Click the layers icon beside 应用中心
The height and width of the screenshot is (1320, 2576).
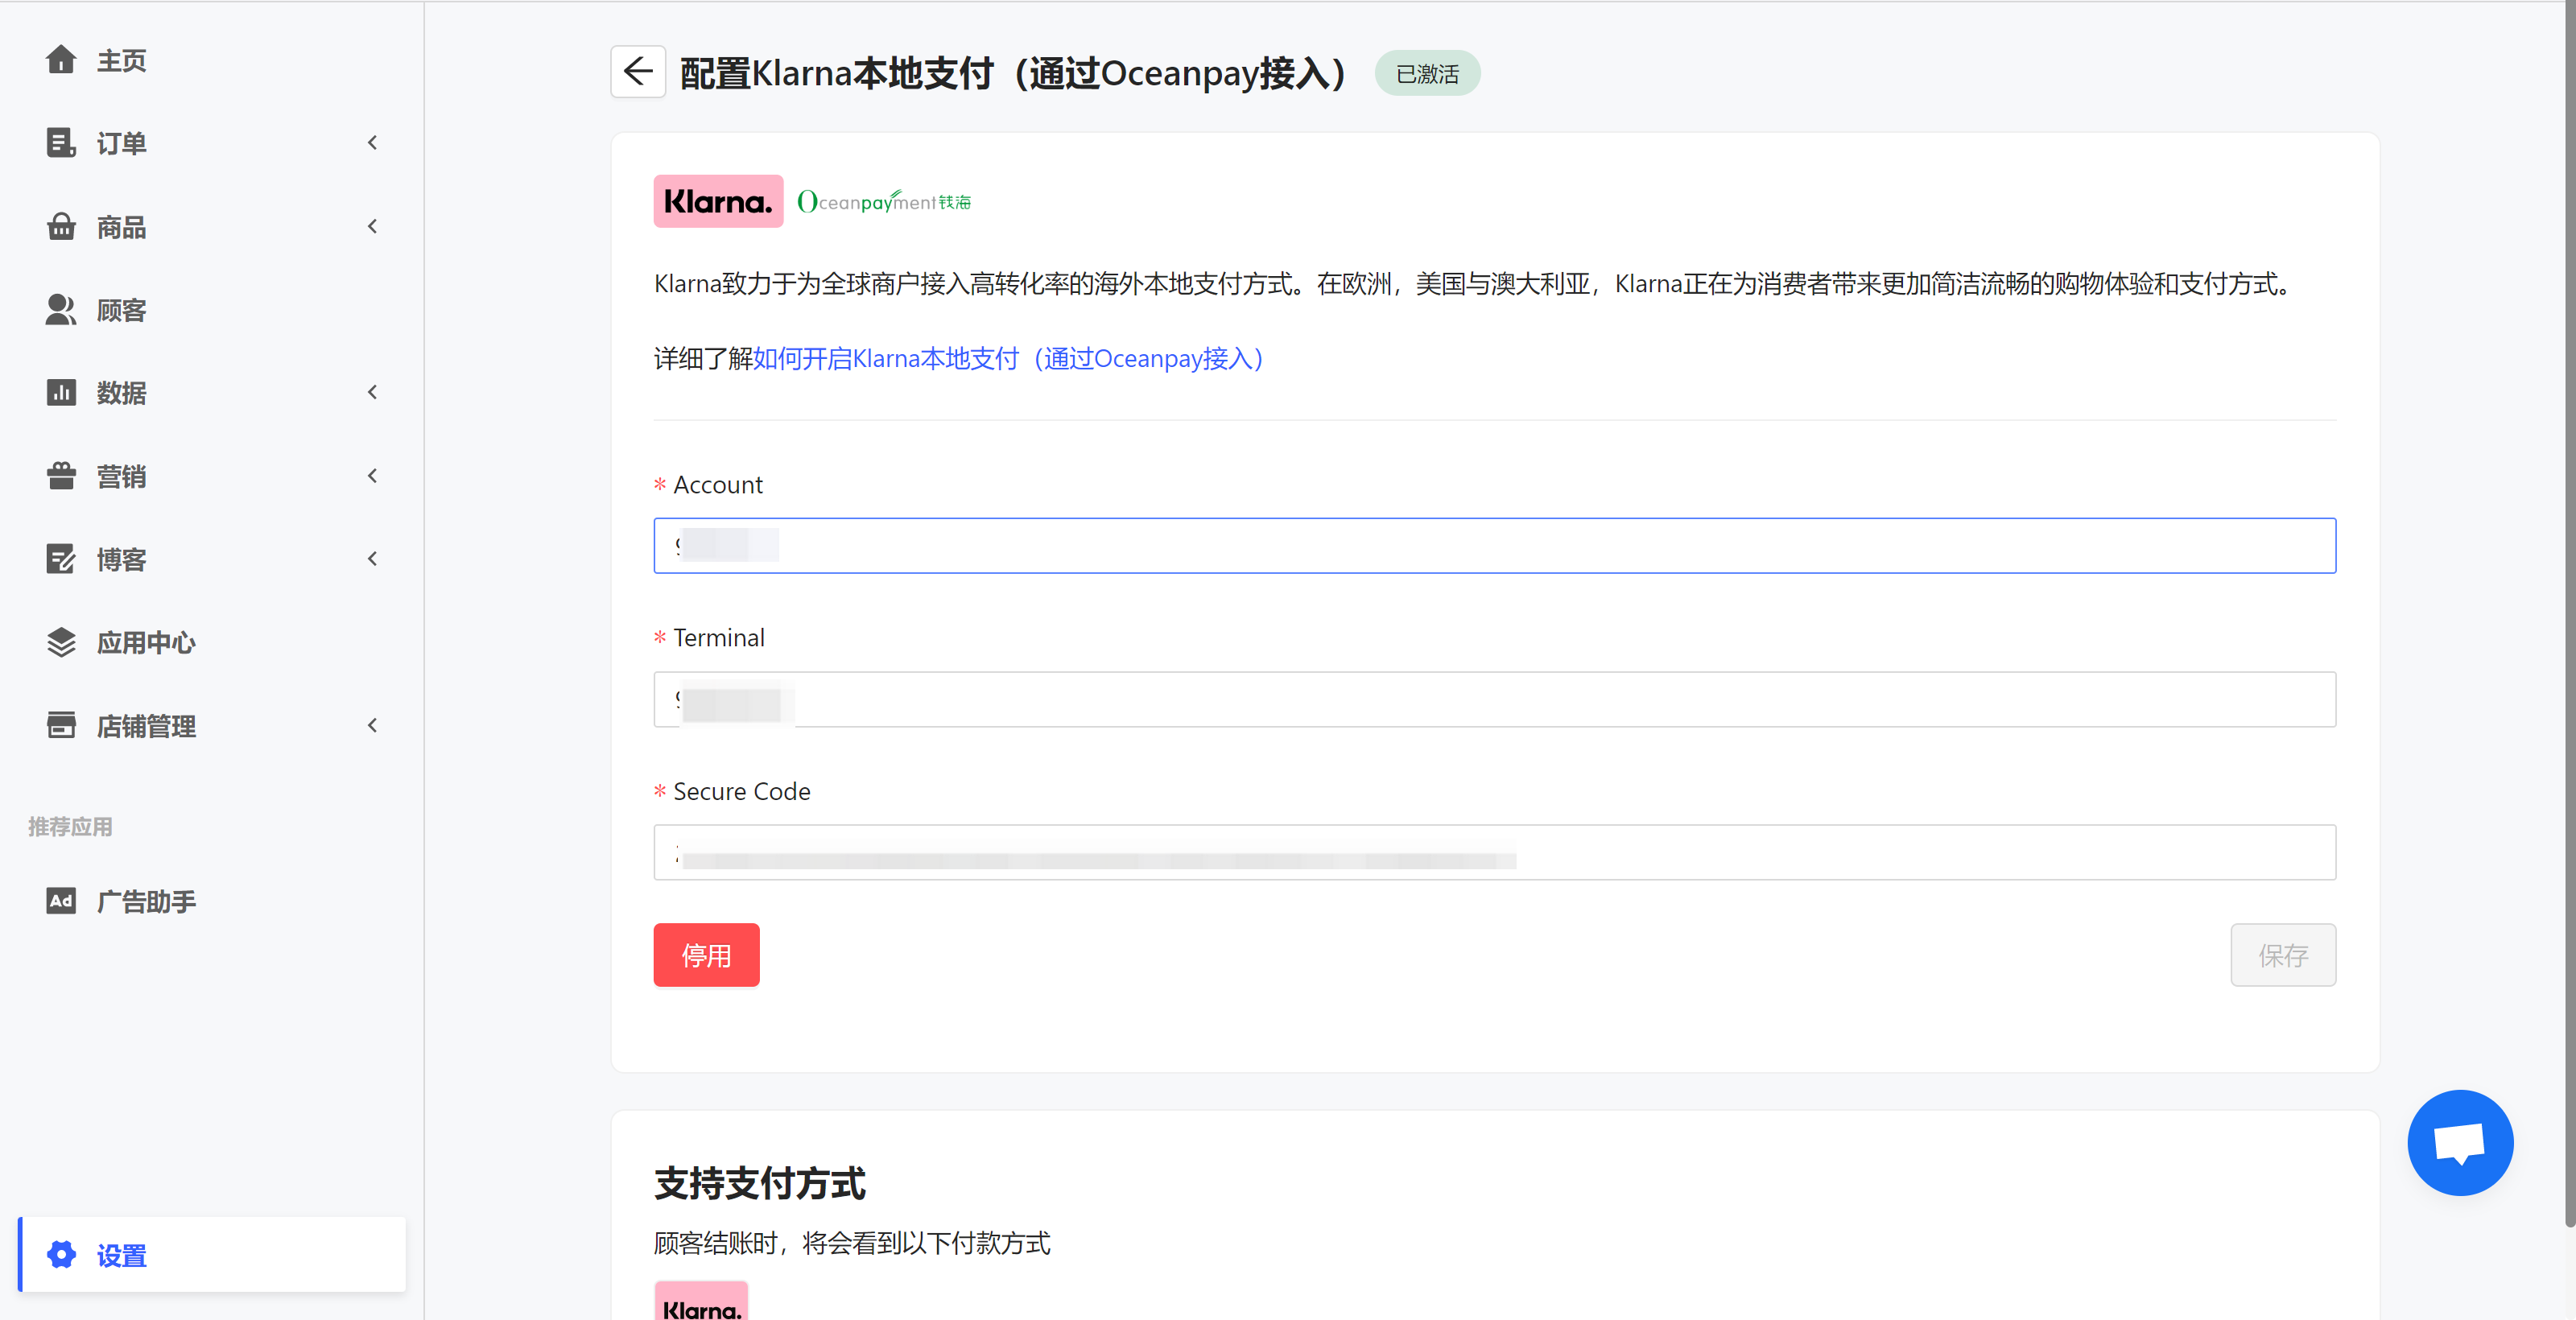tap(61, 642)
